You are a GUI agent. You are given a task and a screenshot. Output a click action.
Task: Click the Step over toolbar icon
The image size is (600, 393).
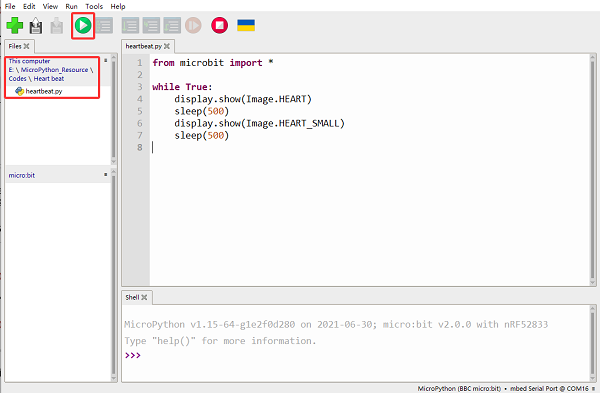[130, 26]
